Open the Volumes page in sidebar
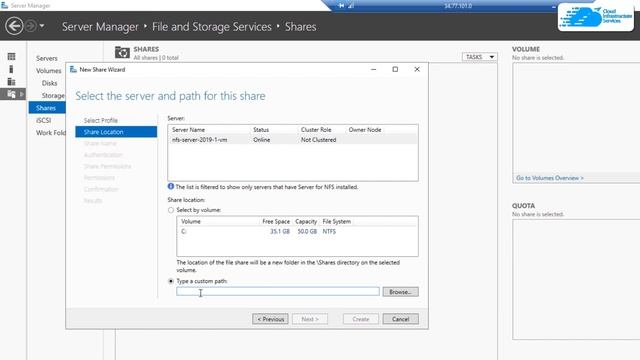640x360 pixels. click(48, 71)
